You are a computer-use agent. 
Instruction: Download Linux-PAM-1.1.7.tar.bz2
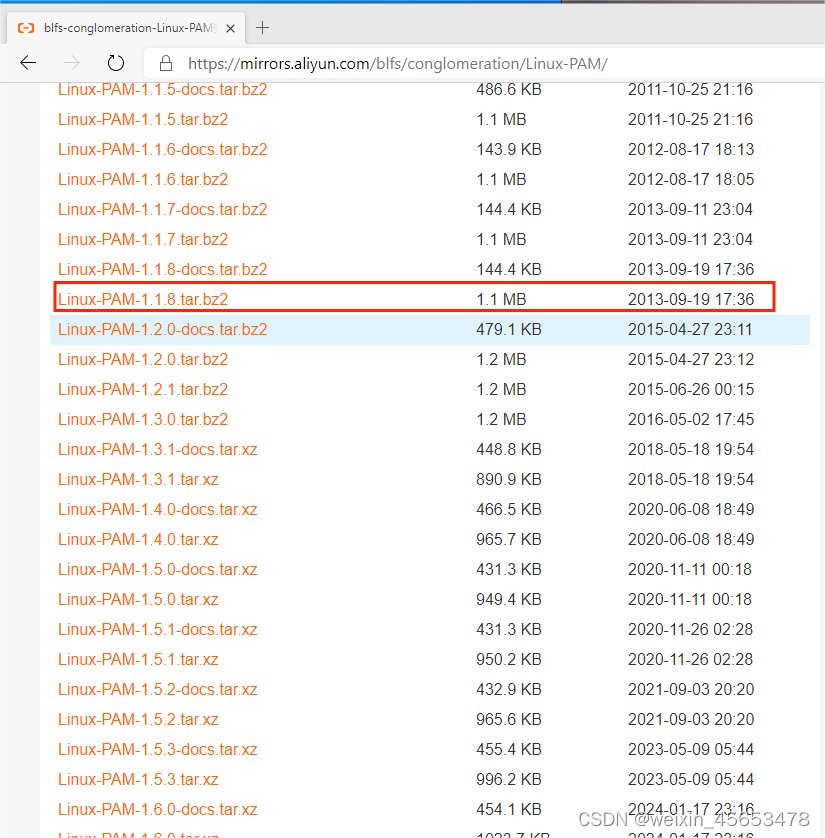(143, 239)
